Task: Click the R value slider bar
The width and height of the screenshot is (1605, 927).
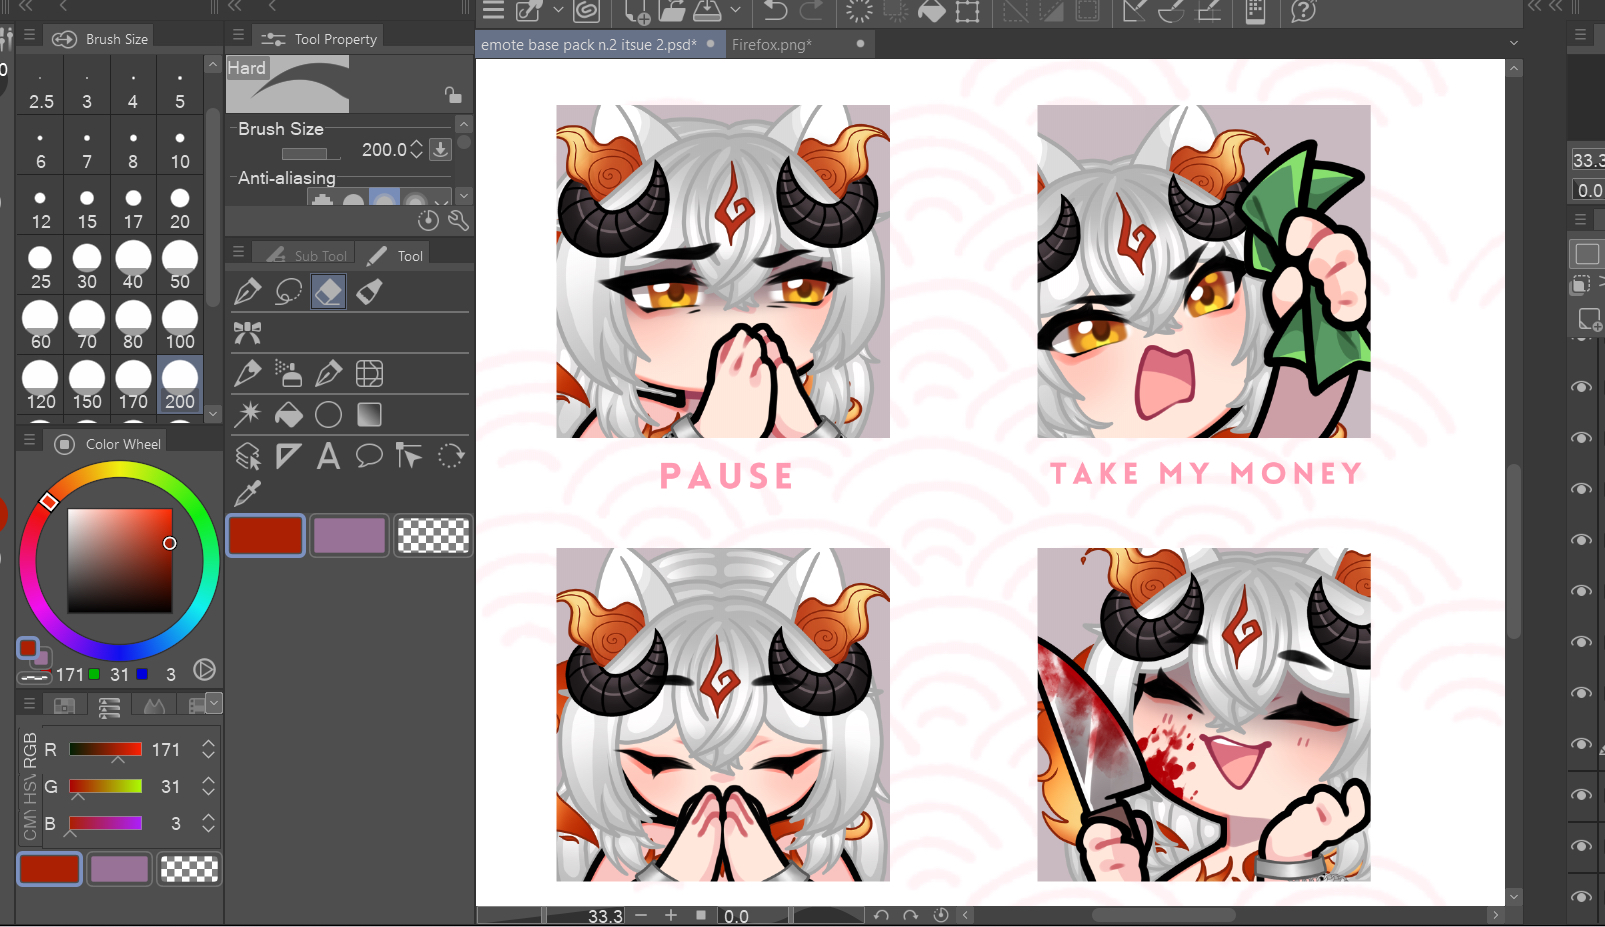Action: tap(105, 749)
